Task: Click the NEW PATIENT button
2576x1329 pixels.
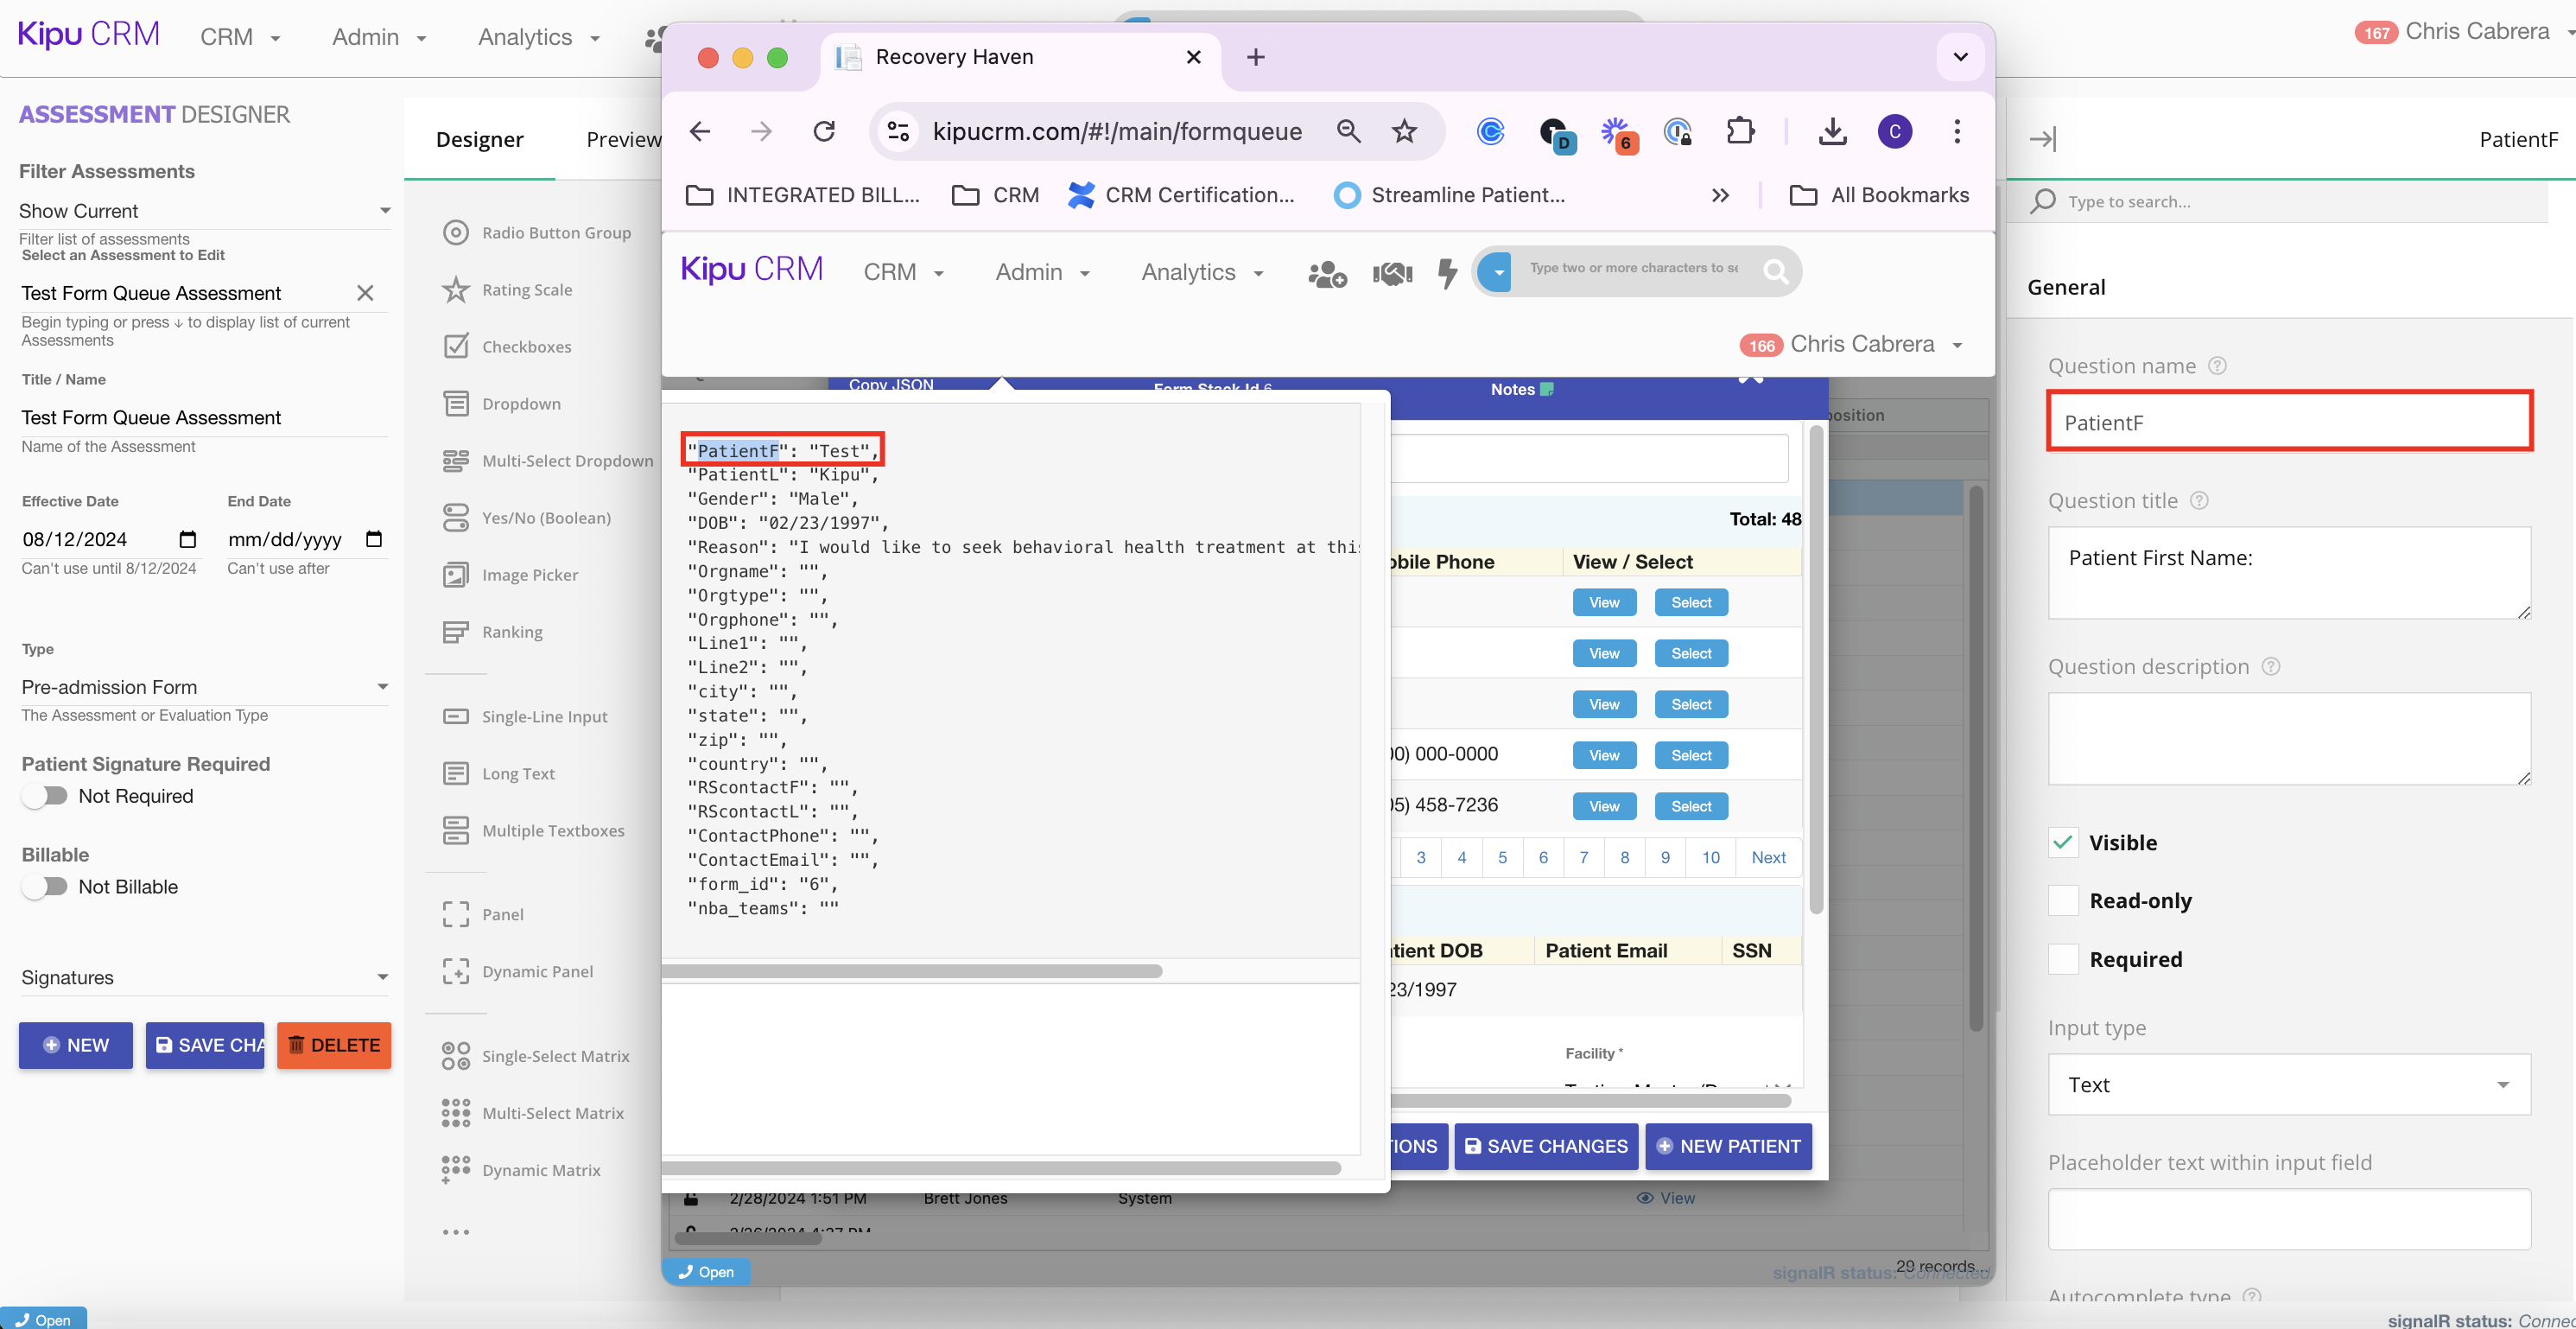Action: [1728, 1146]
